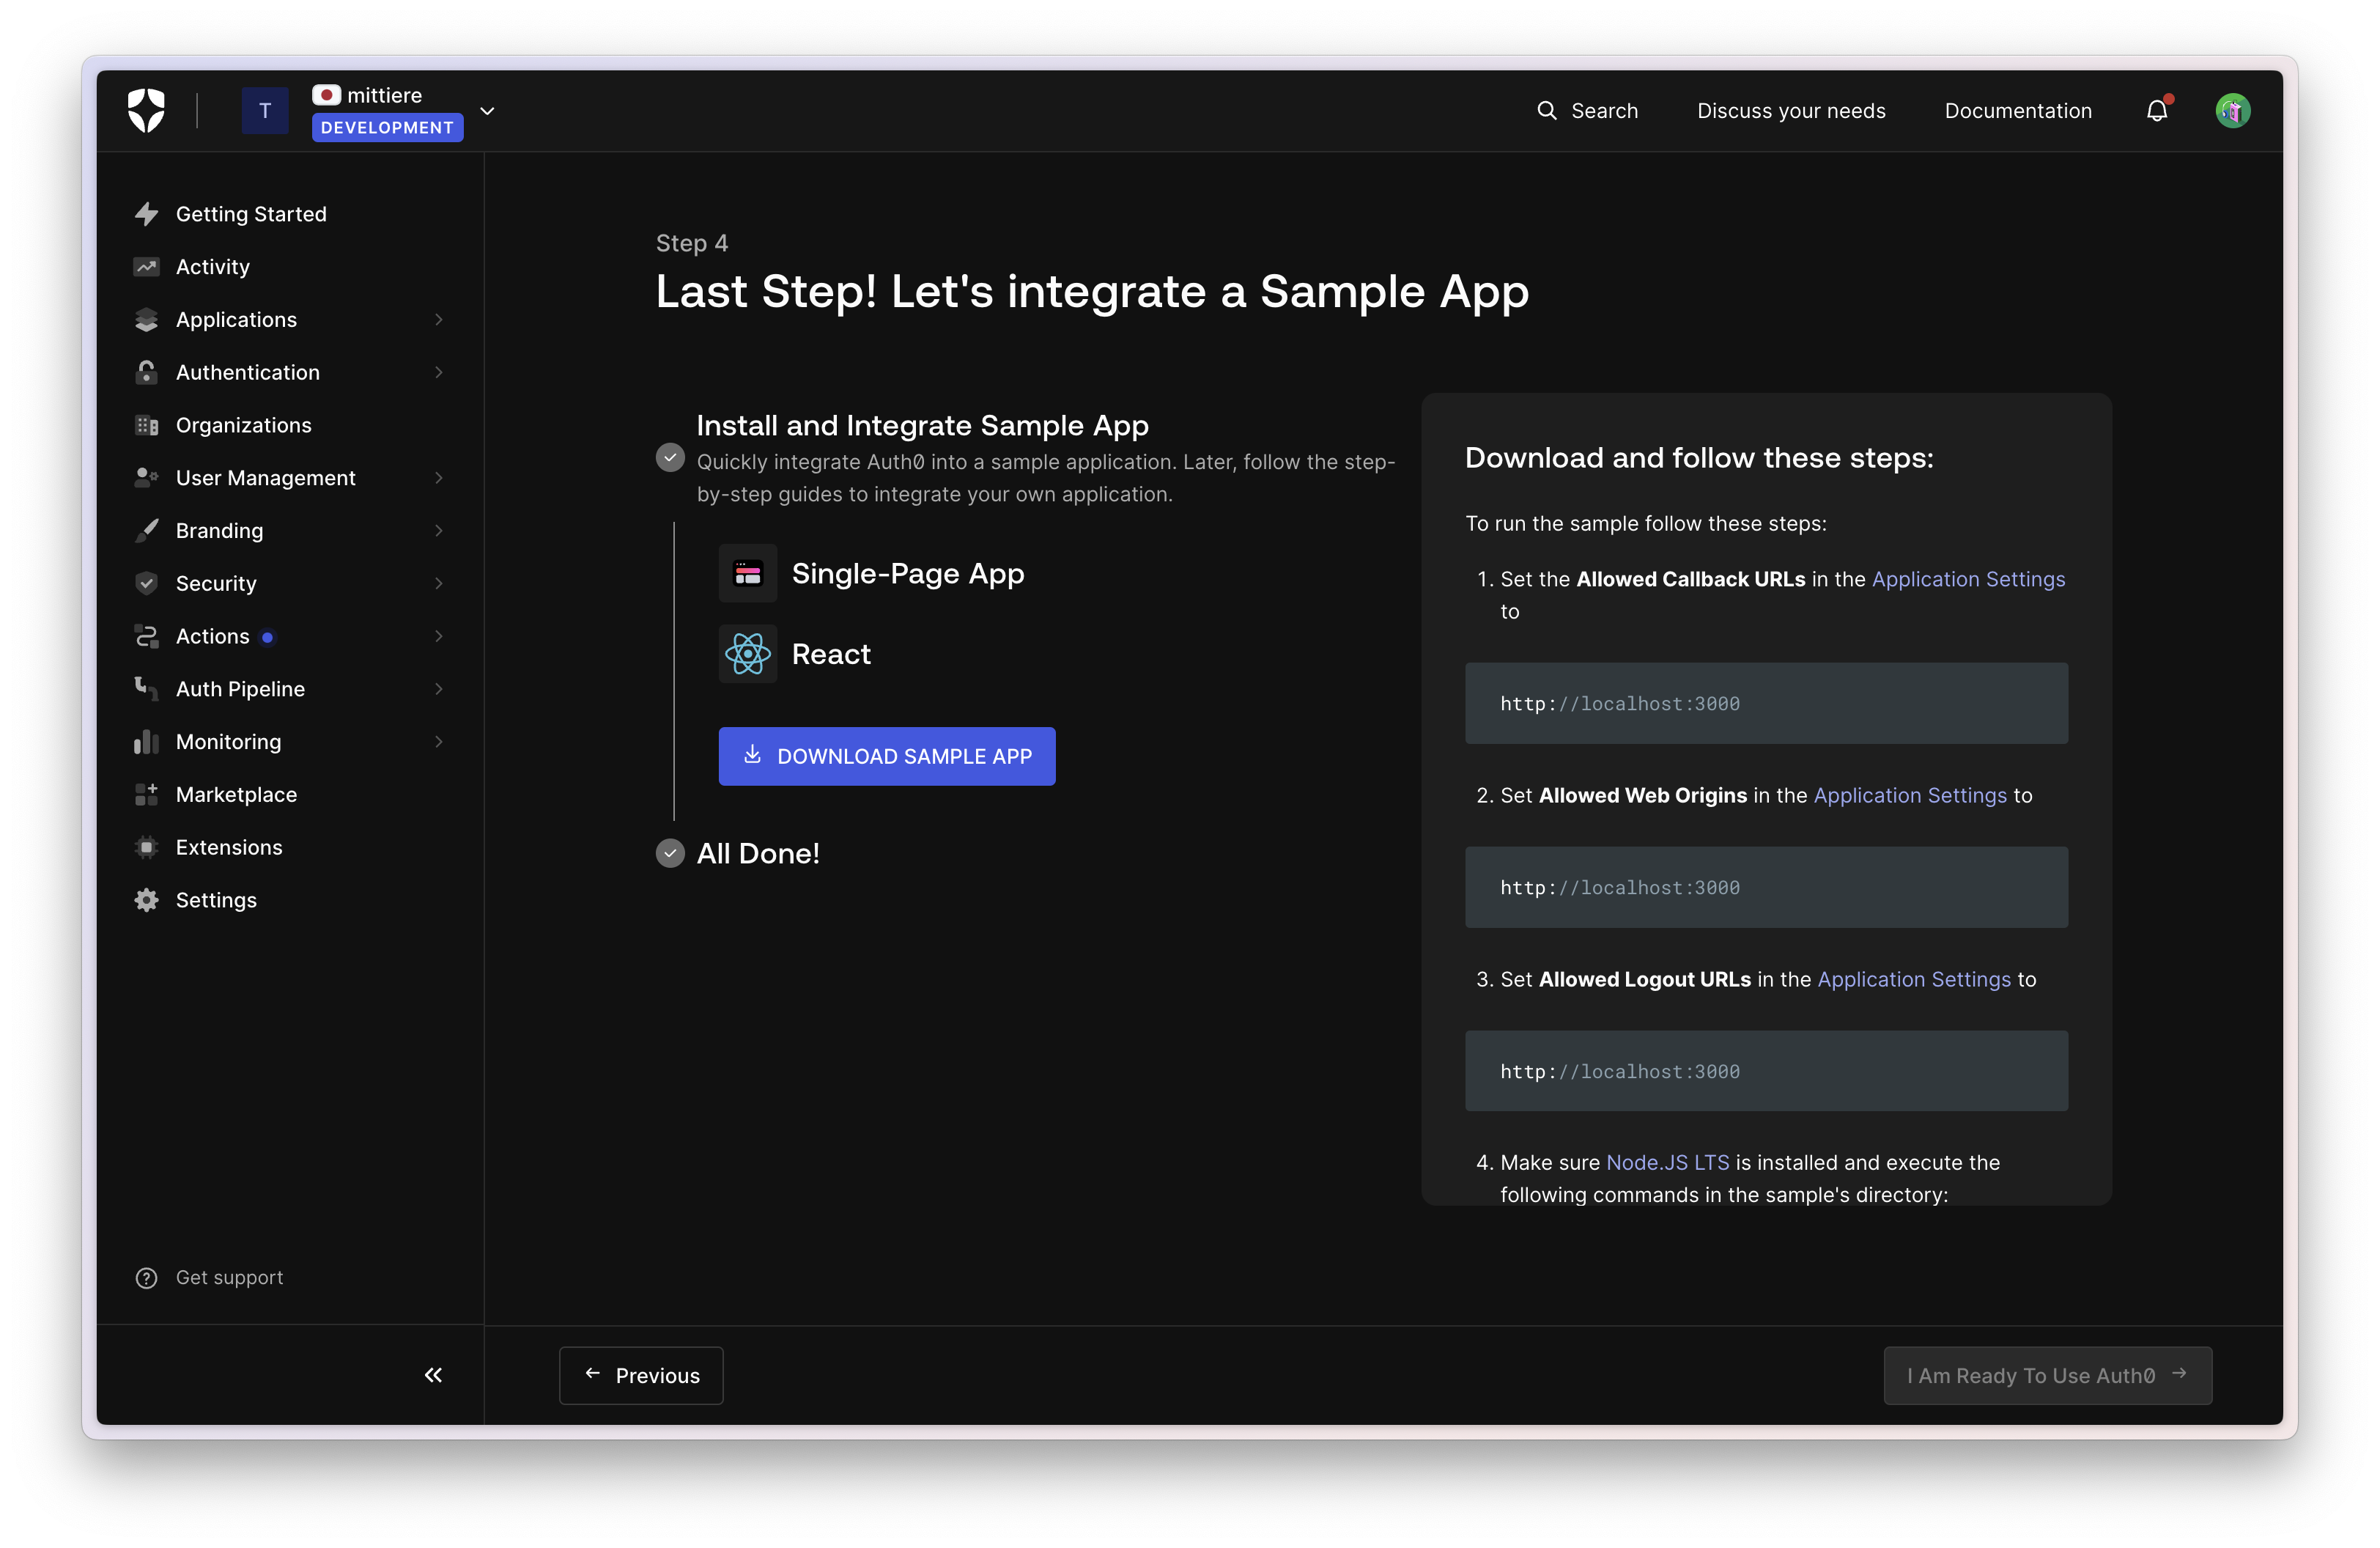Open the Documentation top nav item
This screenshot has height=1548, width=2380.
(x=2017, y=111)
